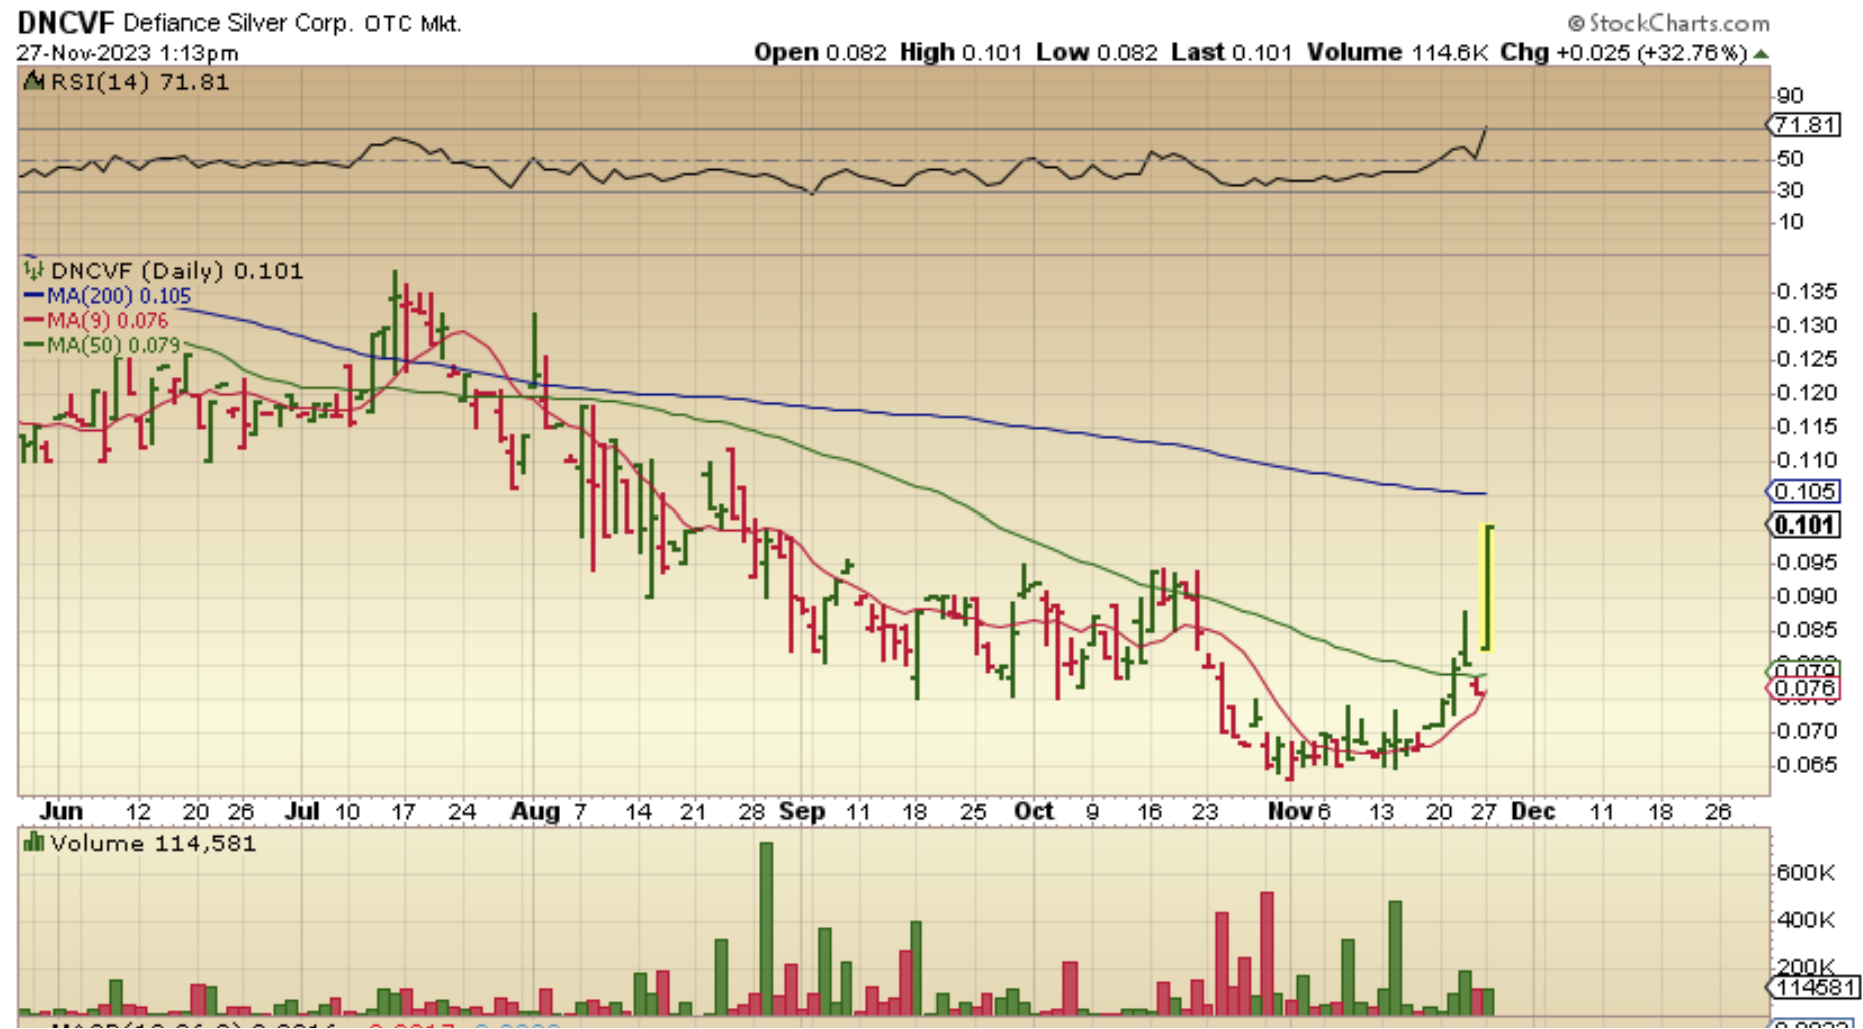Click the 90 level on the RSI axis
Viewport: 1863px width, 1029px height.
pos(1790,96)
